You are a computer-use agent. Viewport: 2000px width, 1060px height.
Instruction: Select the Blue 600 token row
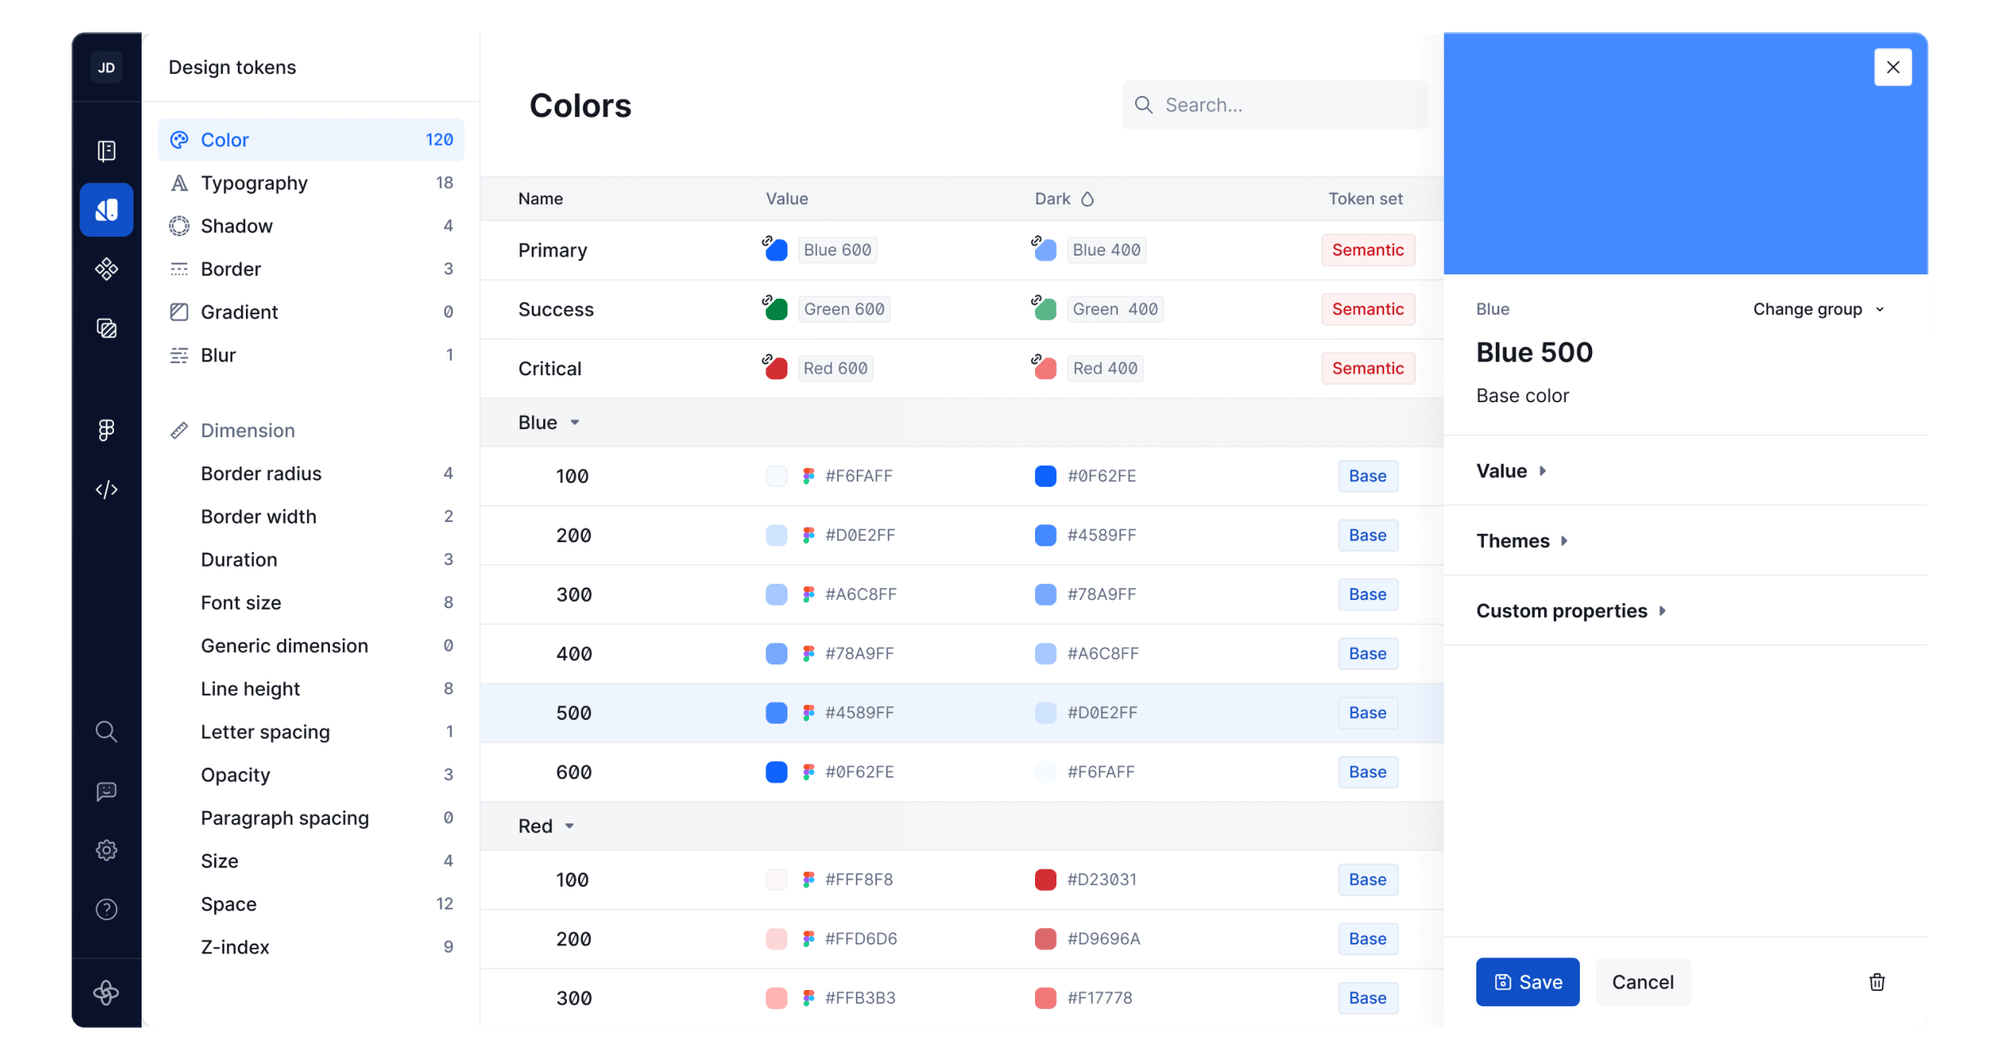962,772
